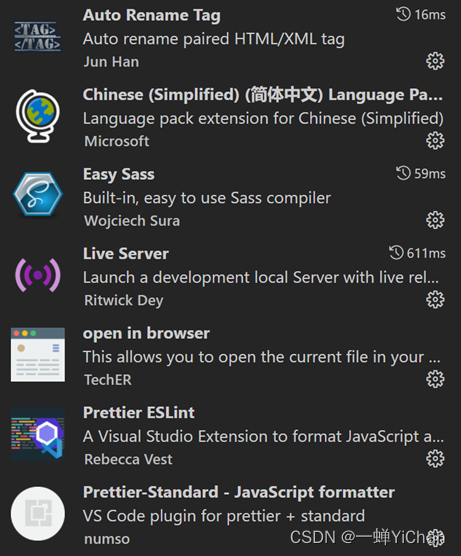The height and width of the screenshot is (556, 461).
Task: Click the globe icon of the Chinese Language Pack
Action: pyautogui.click(x=38, y=116)
